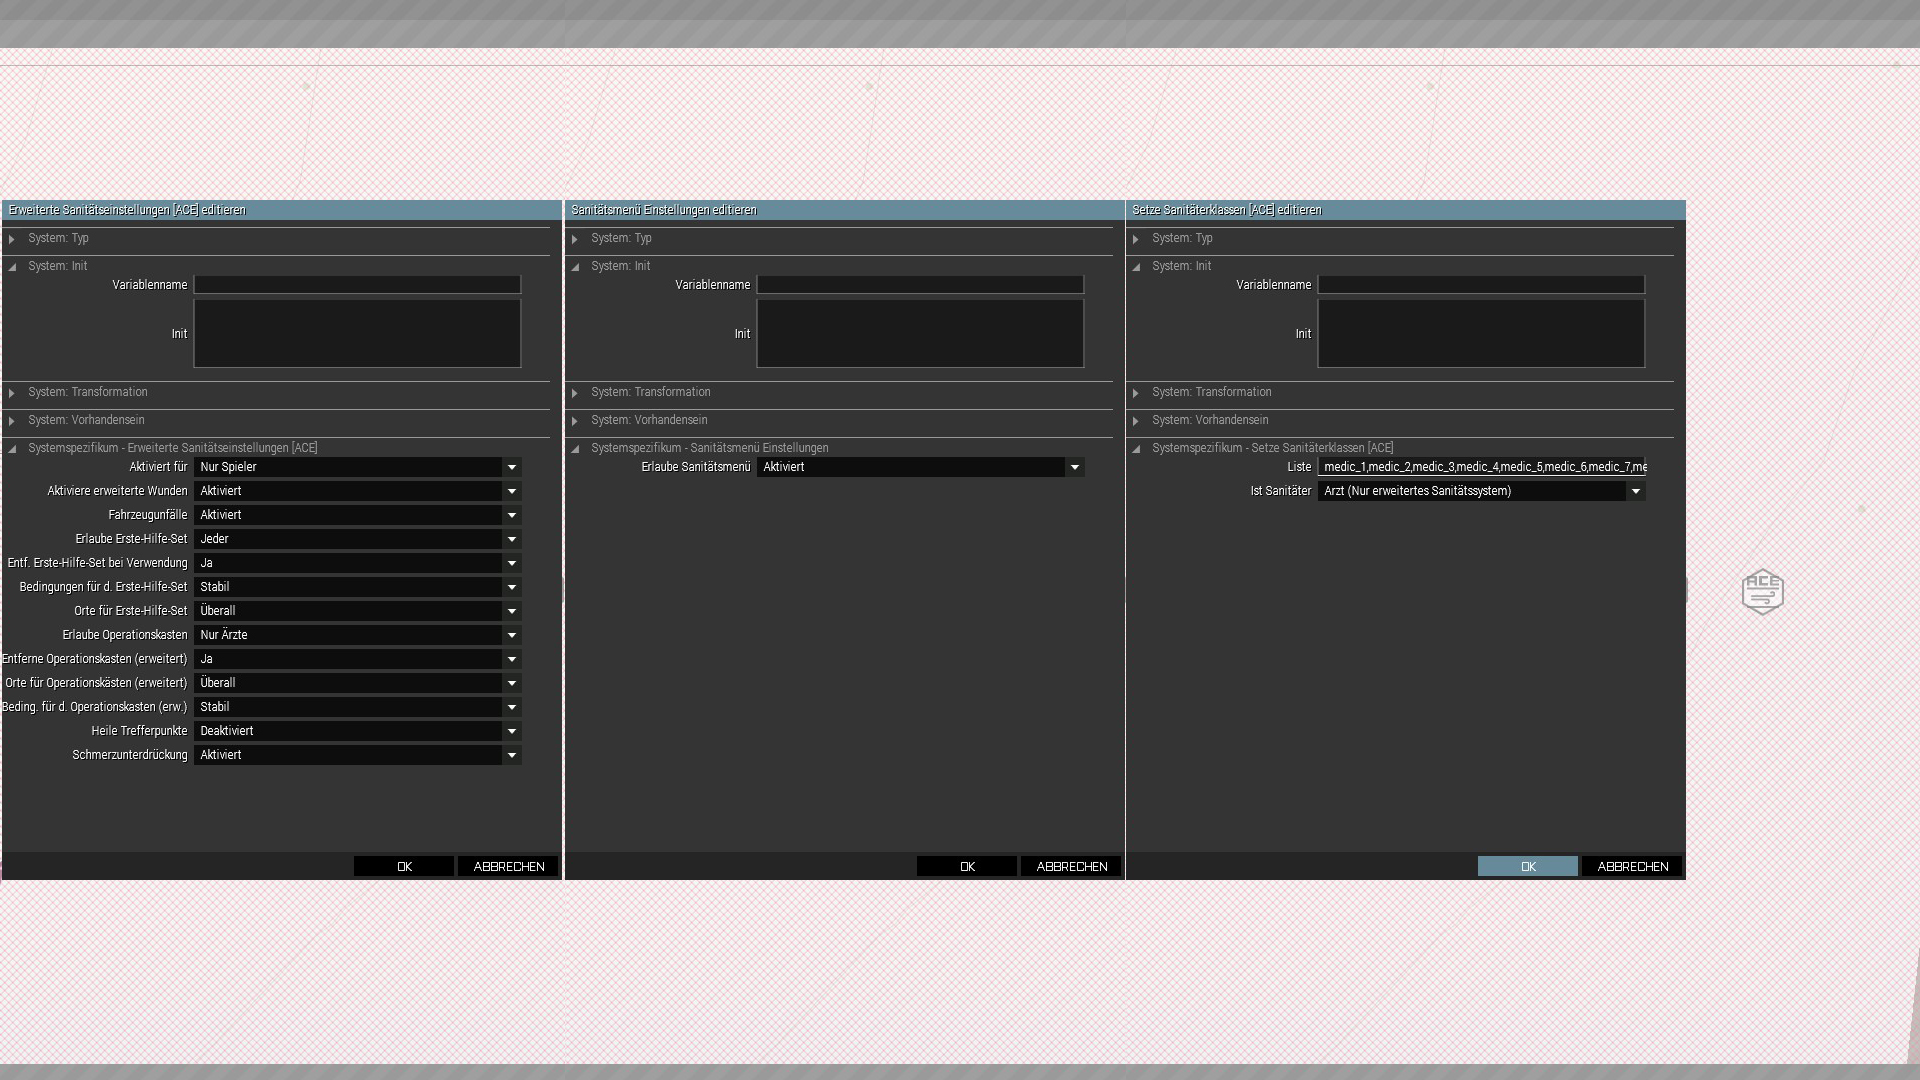Open the Schmerzunterdrückung dropdown arrow

(x=512, y=755)
